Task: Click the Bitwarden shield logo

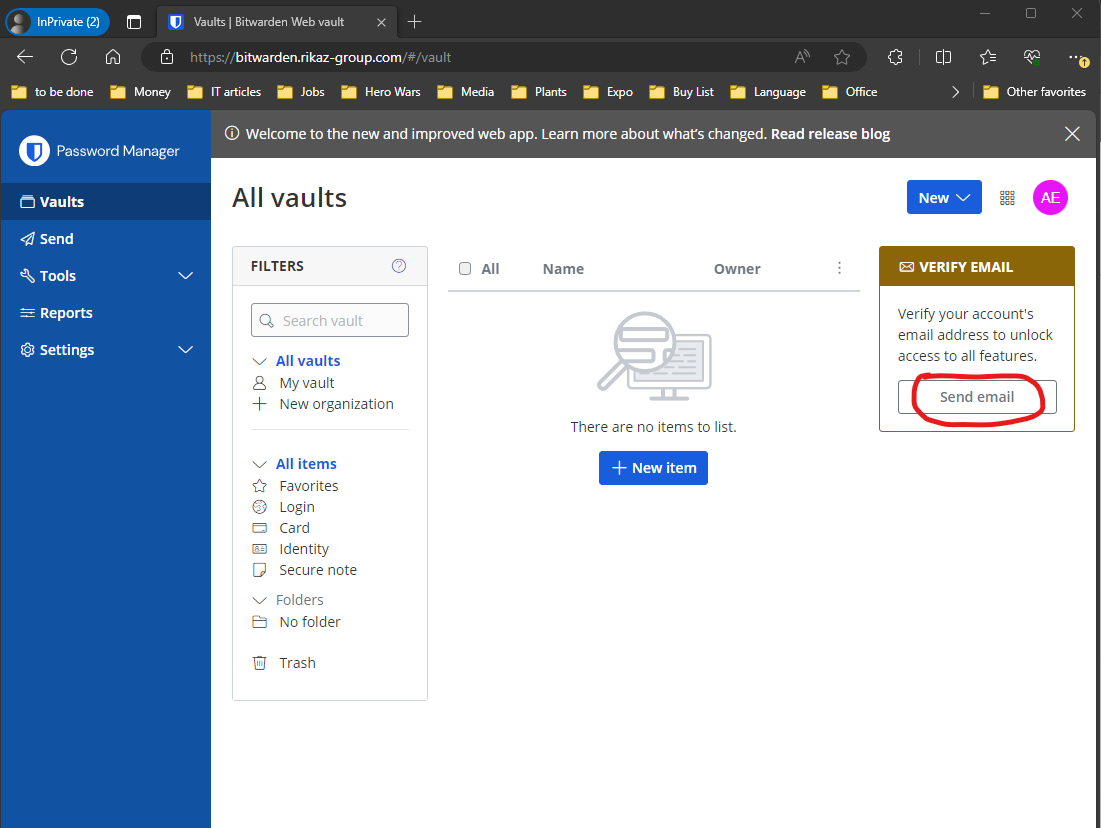Action: tap(34, 151)
